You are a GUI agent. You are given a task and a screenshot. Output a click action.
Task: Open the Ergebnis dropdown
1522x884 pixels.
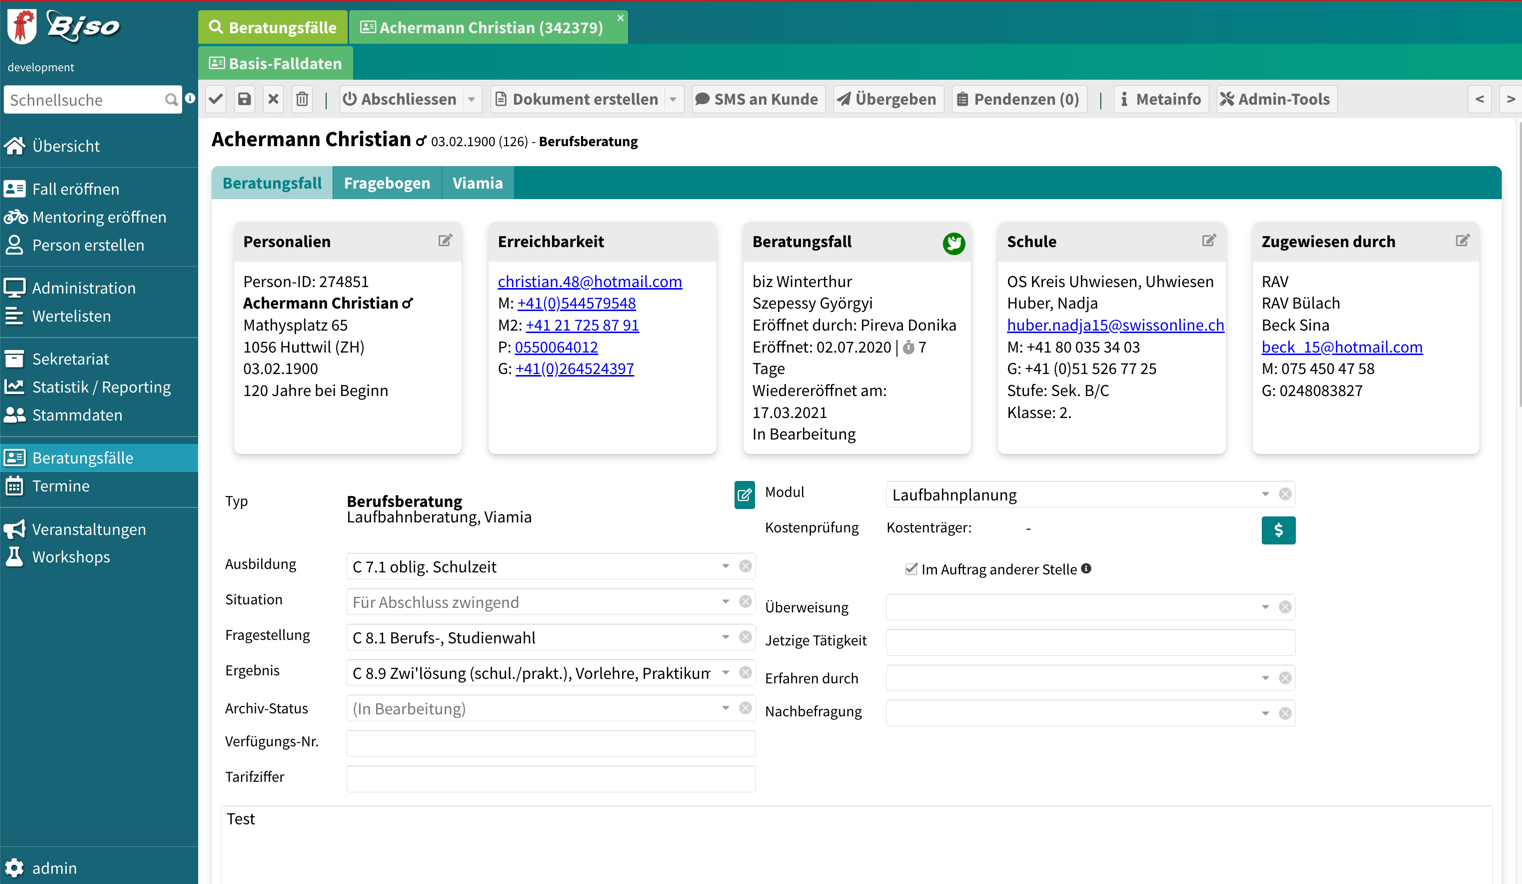coord(725,673)
